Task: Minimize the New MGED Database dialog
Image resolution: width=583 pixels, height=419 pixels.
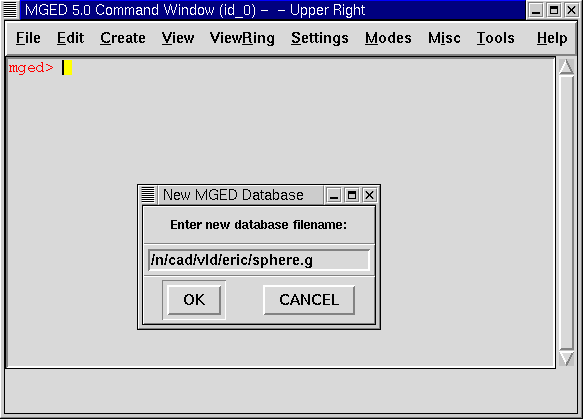Action: pos(334,195)
